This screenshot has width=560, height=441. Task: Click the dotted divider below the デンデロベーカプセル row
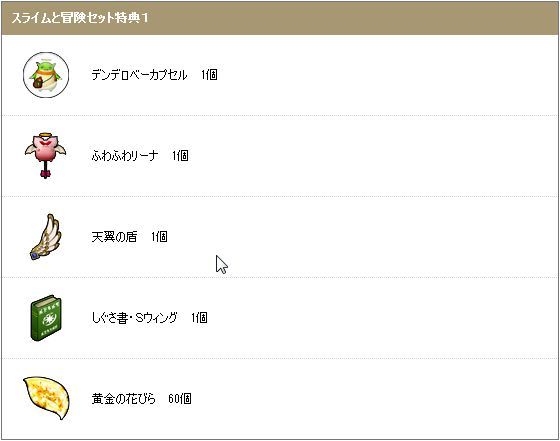coord(280,115)
